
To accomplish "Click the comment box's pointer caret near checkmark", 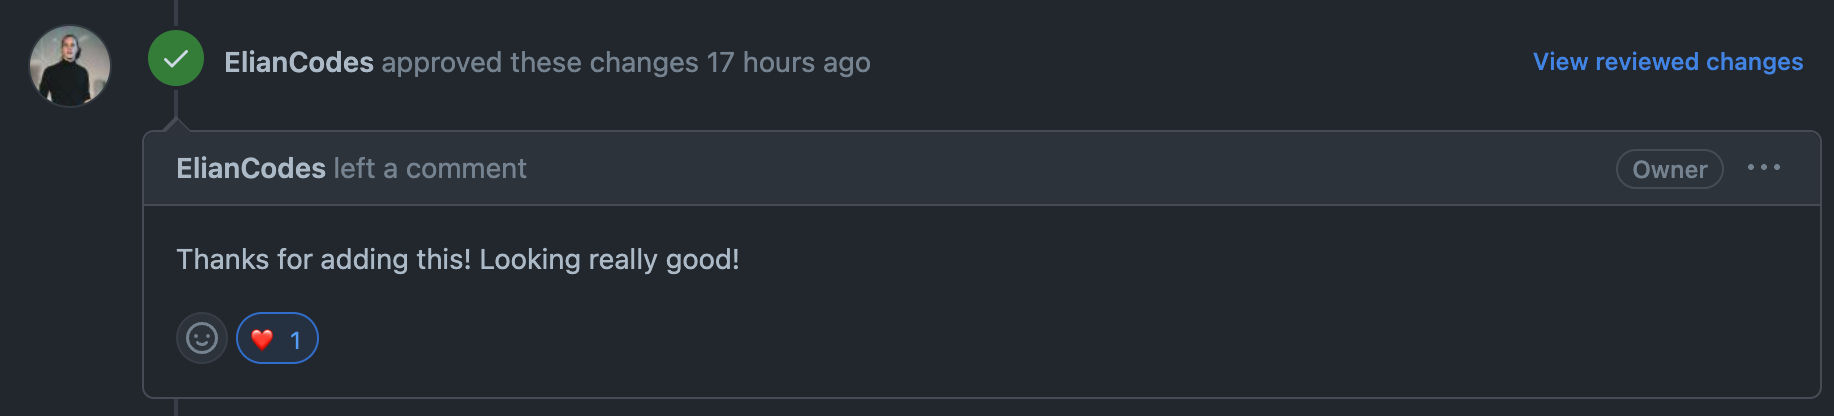I will (x=176, y=125).
